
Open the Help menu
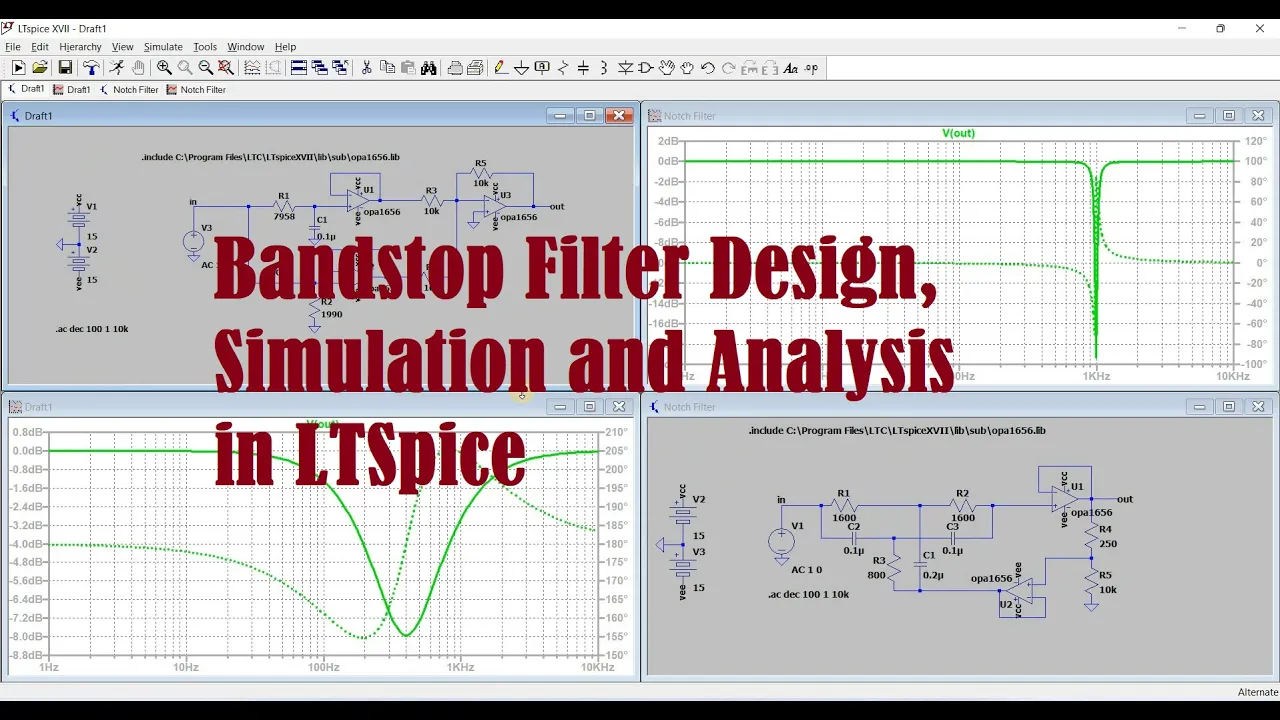[286, 47]
